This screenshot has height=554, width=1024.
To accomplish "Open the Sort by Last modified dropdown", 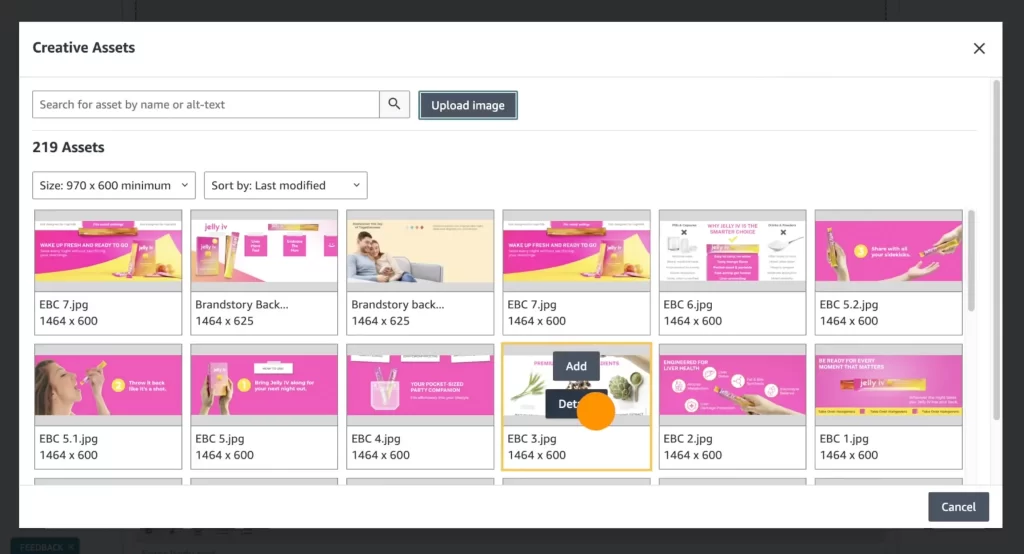I will (285, 186).
